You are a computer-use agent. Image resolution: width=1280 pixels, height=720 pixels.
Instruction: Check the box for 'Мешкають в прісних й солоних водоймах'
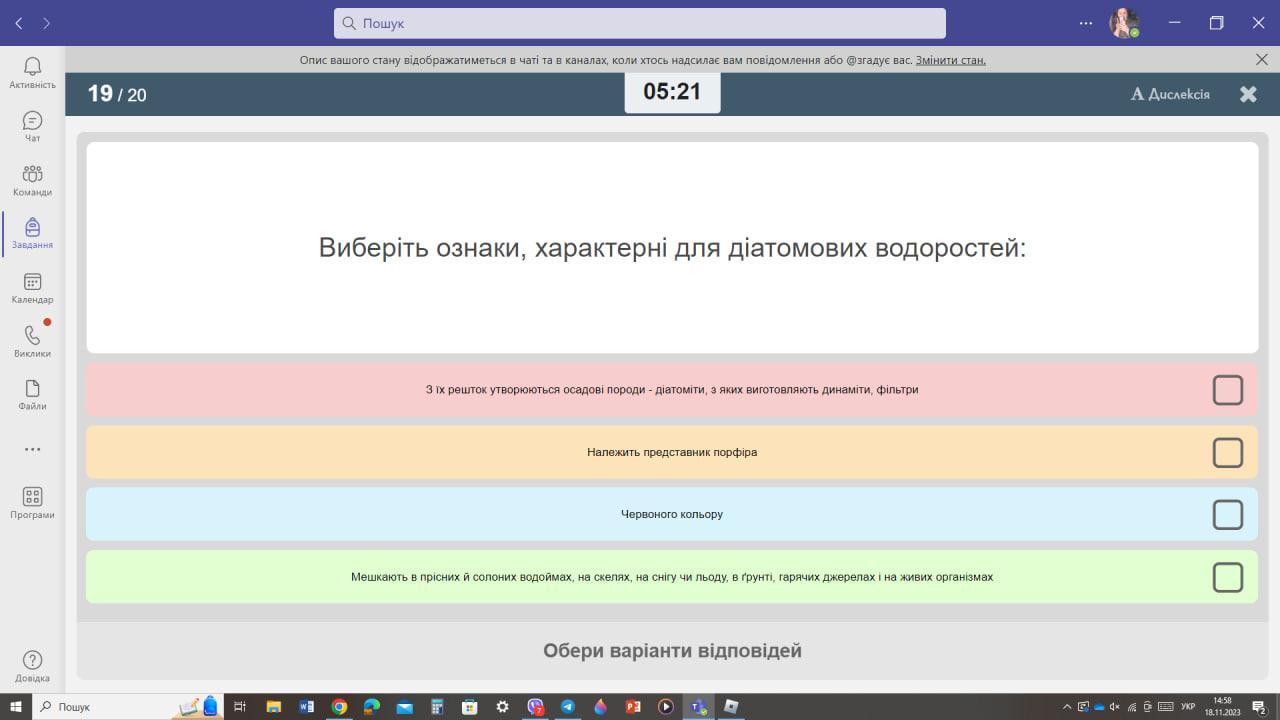[x=1228, y=577]
